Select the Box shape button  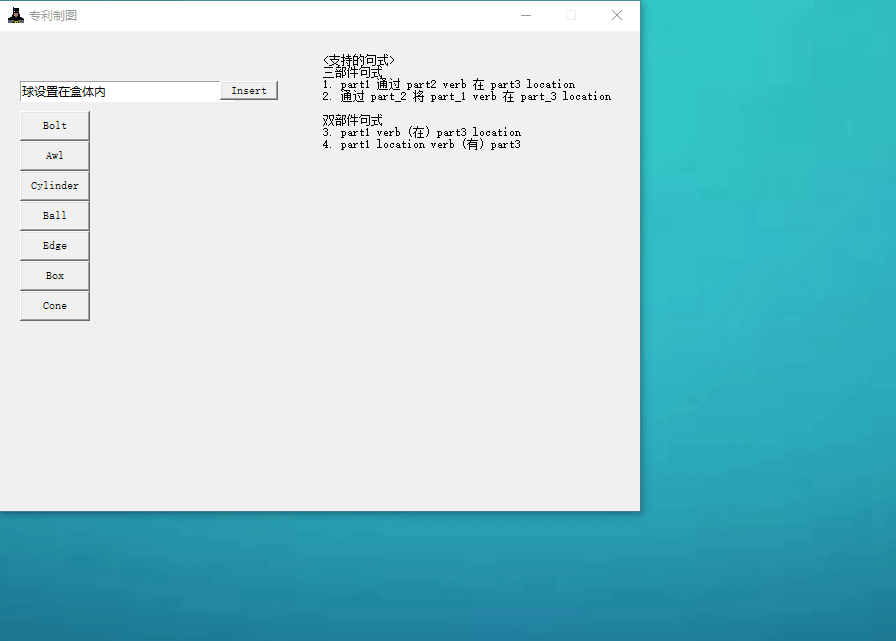(x=55, y=276)
